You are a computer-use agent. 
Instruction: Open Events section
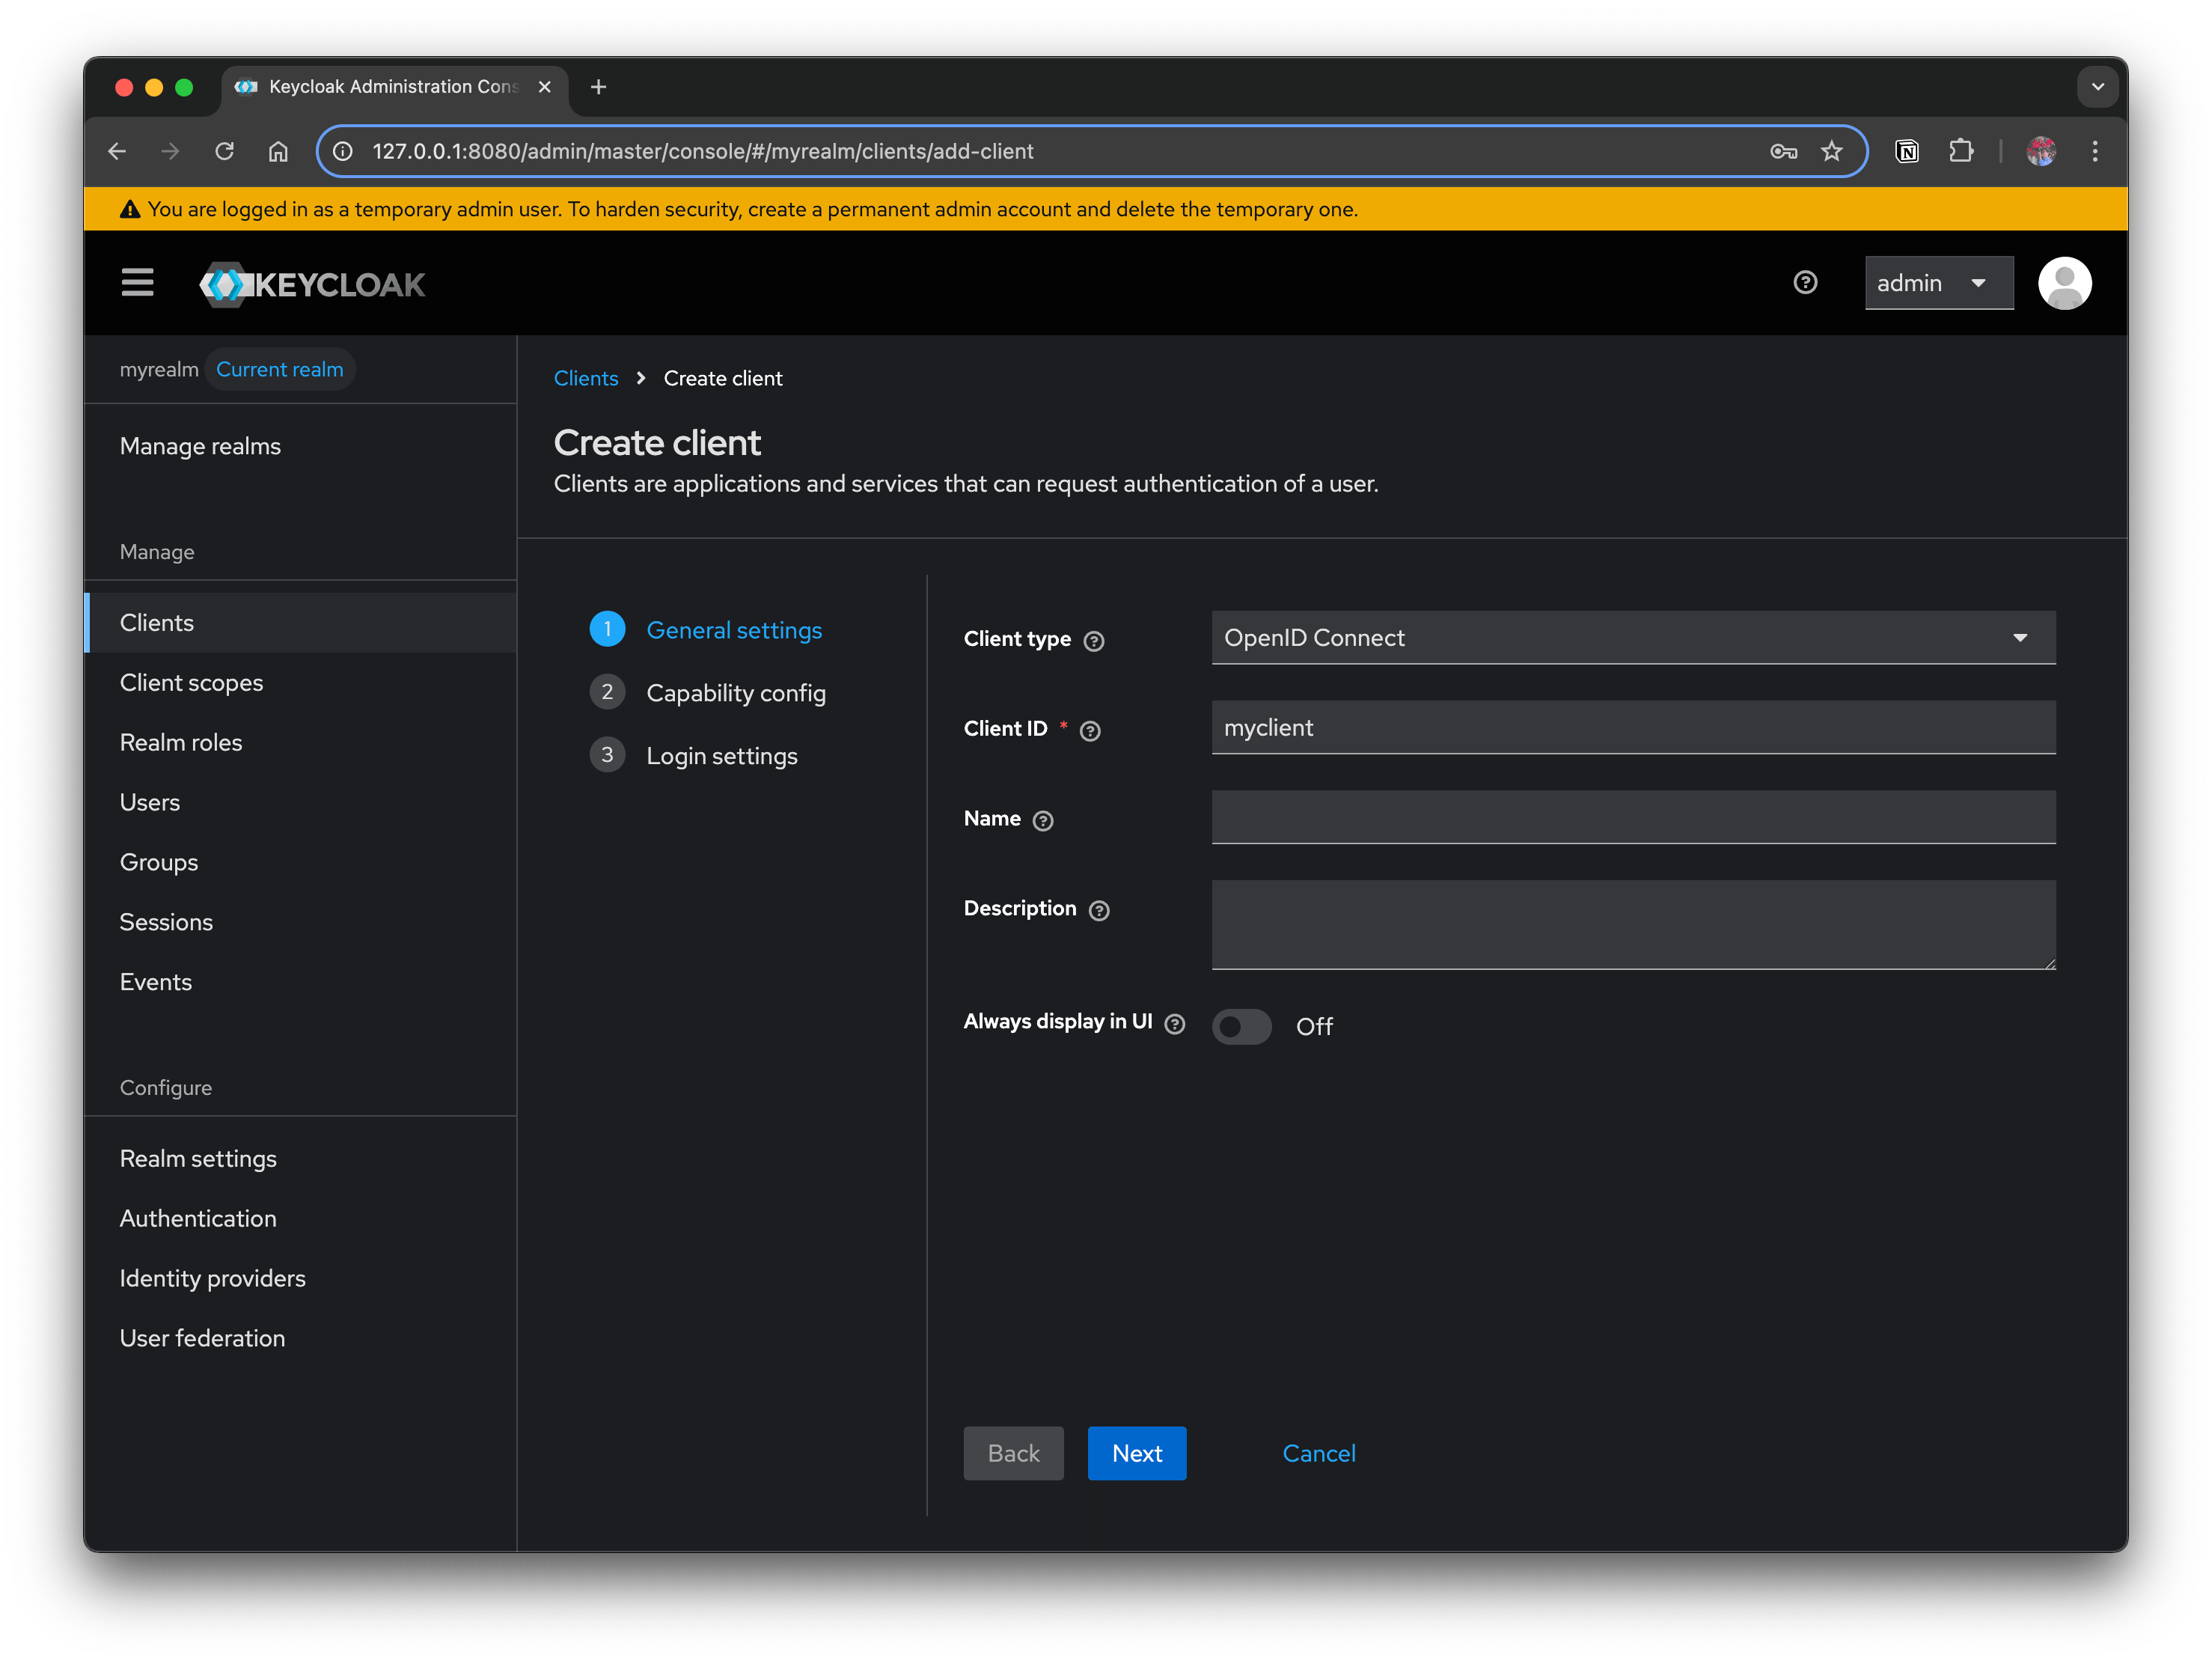pyautogui.click(x=300, y=983)
